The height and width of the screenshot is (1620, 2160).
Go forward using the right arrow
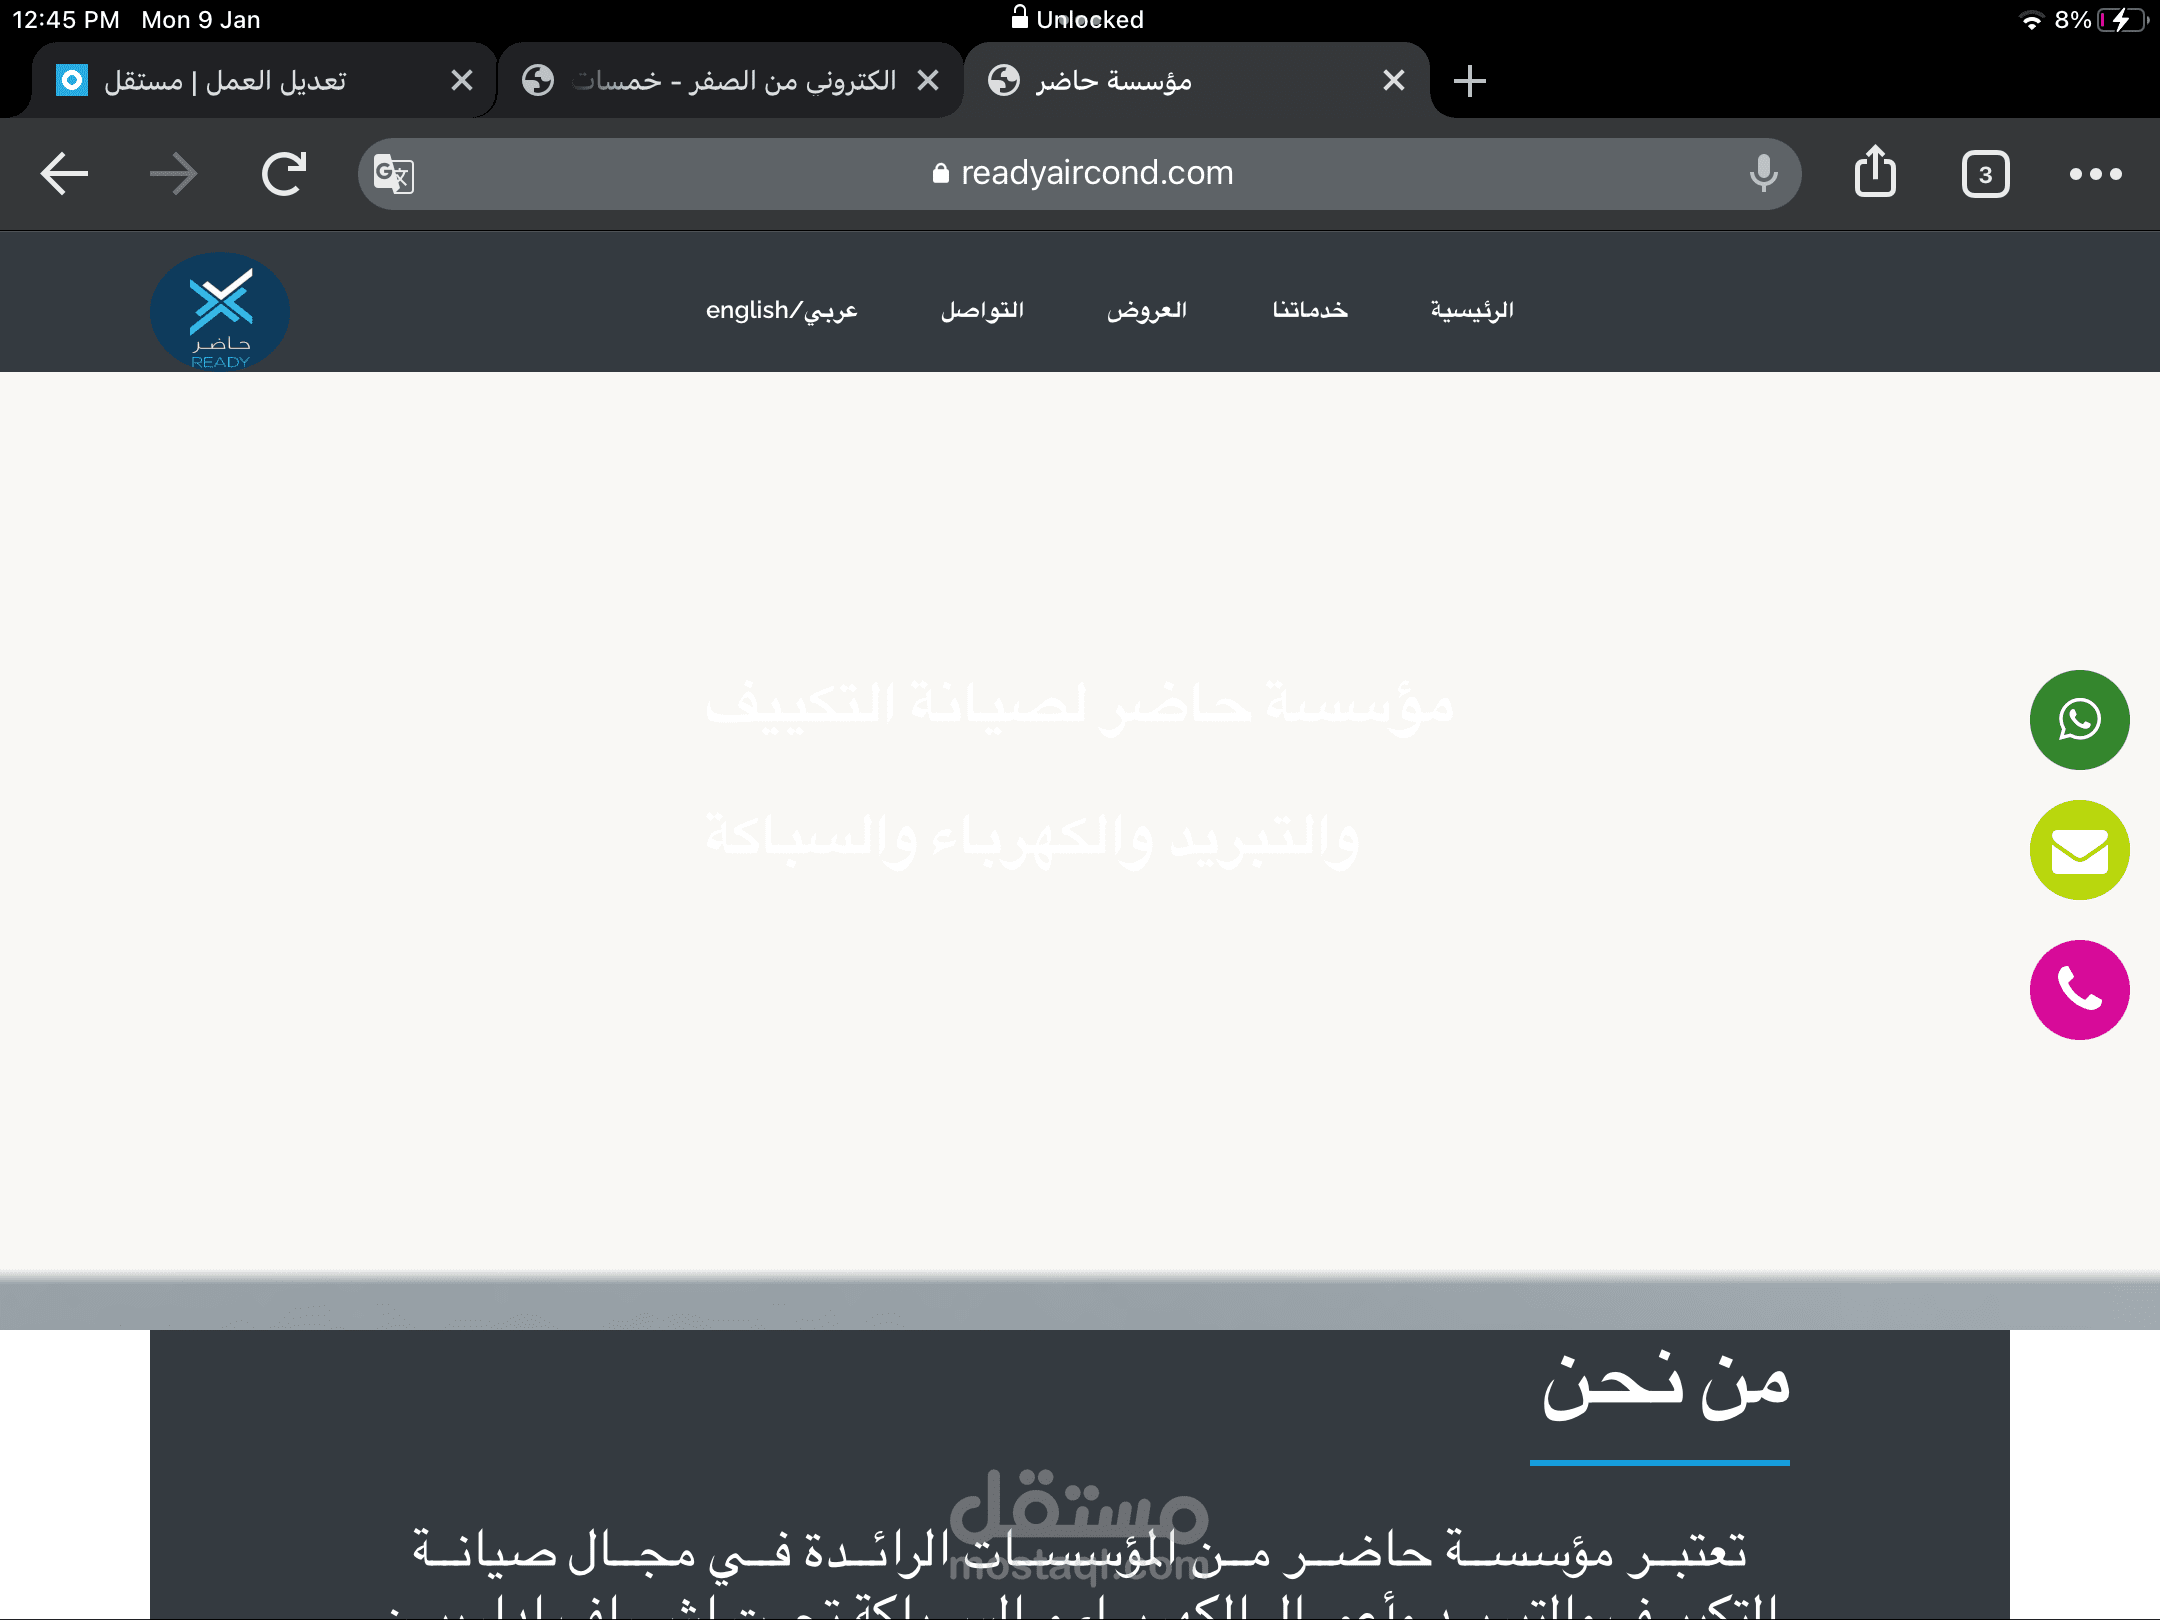coord(174,174)
